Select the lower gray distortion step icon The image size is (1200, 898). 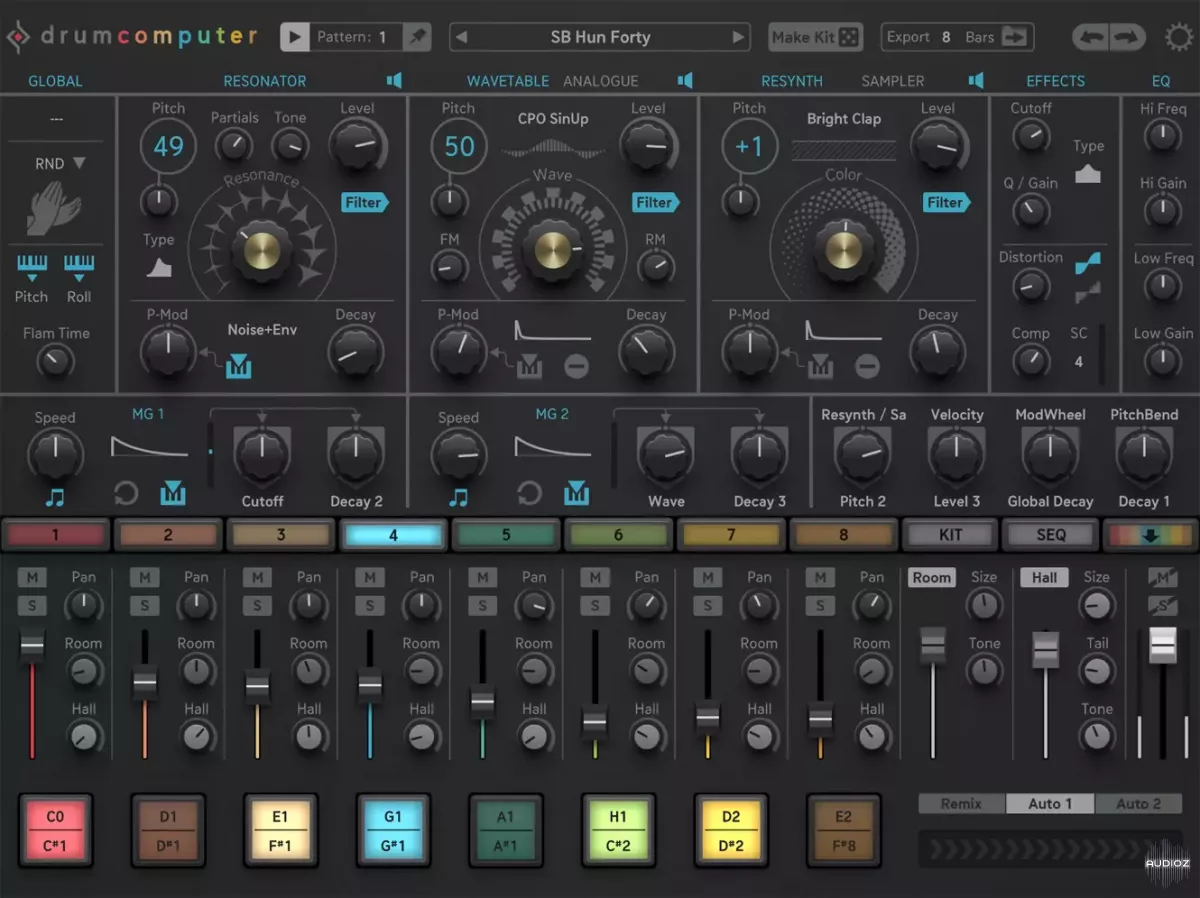pyautogui.click(x=1088, y=291)
